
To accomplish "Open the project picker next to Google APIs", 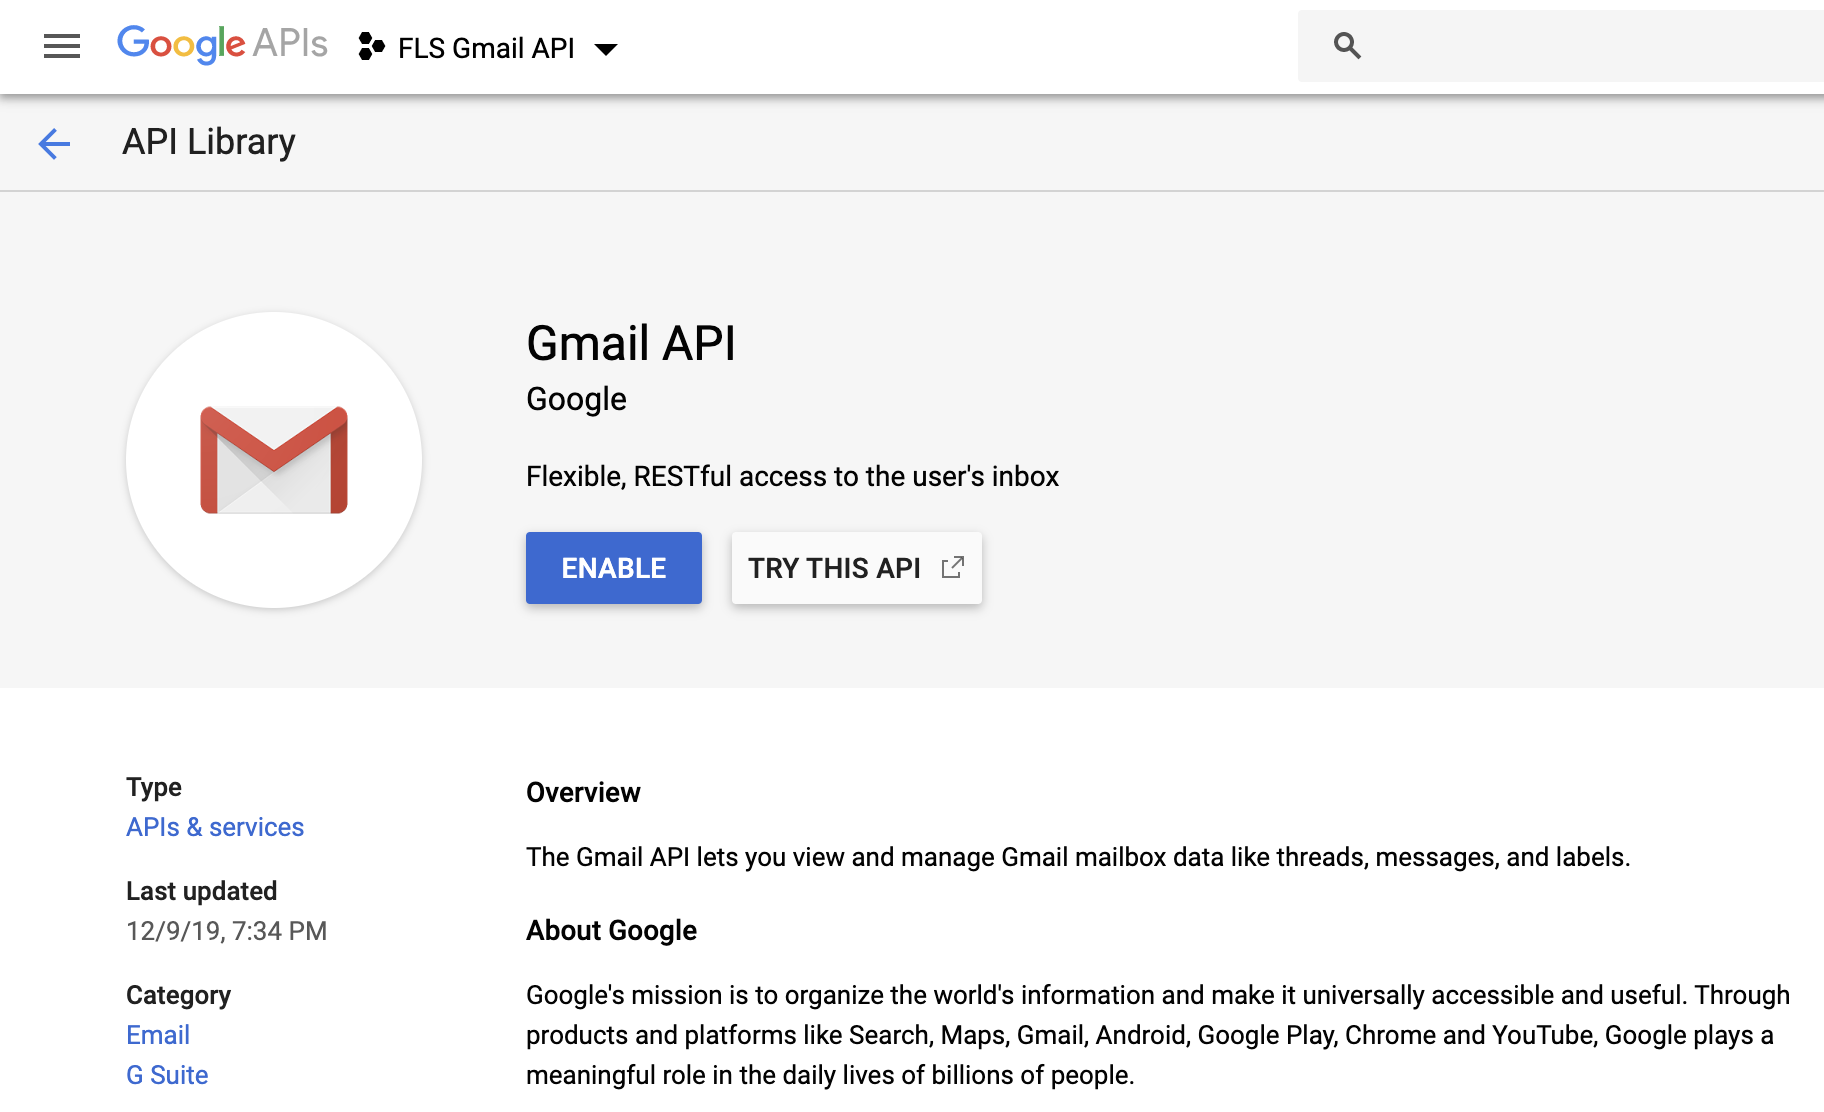I will (486, 47).
